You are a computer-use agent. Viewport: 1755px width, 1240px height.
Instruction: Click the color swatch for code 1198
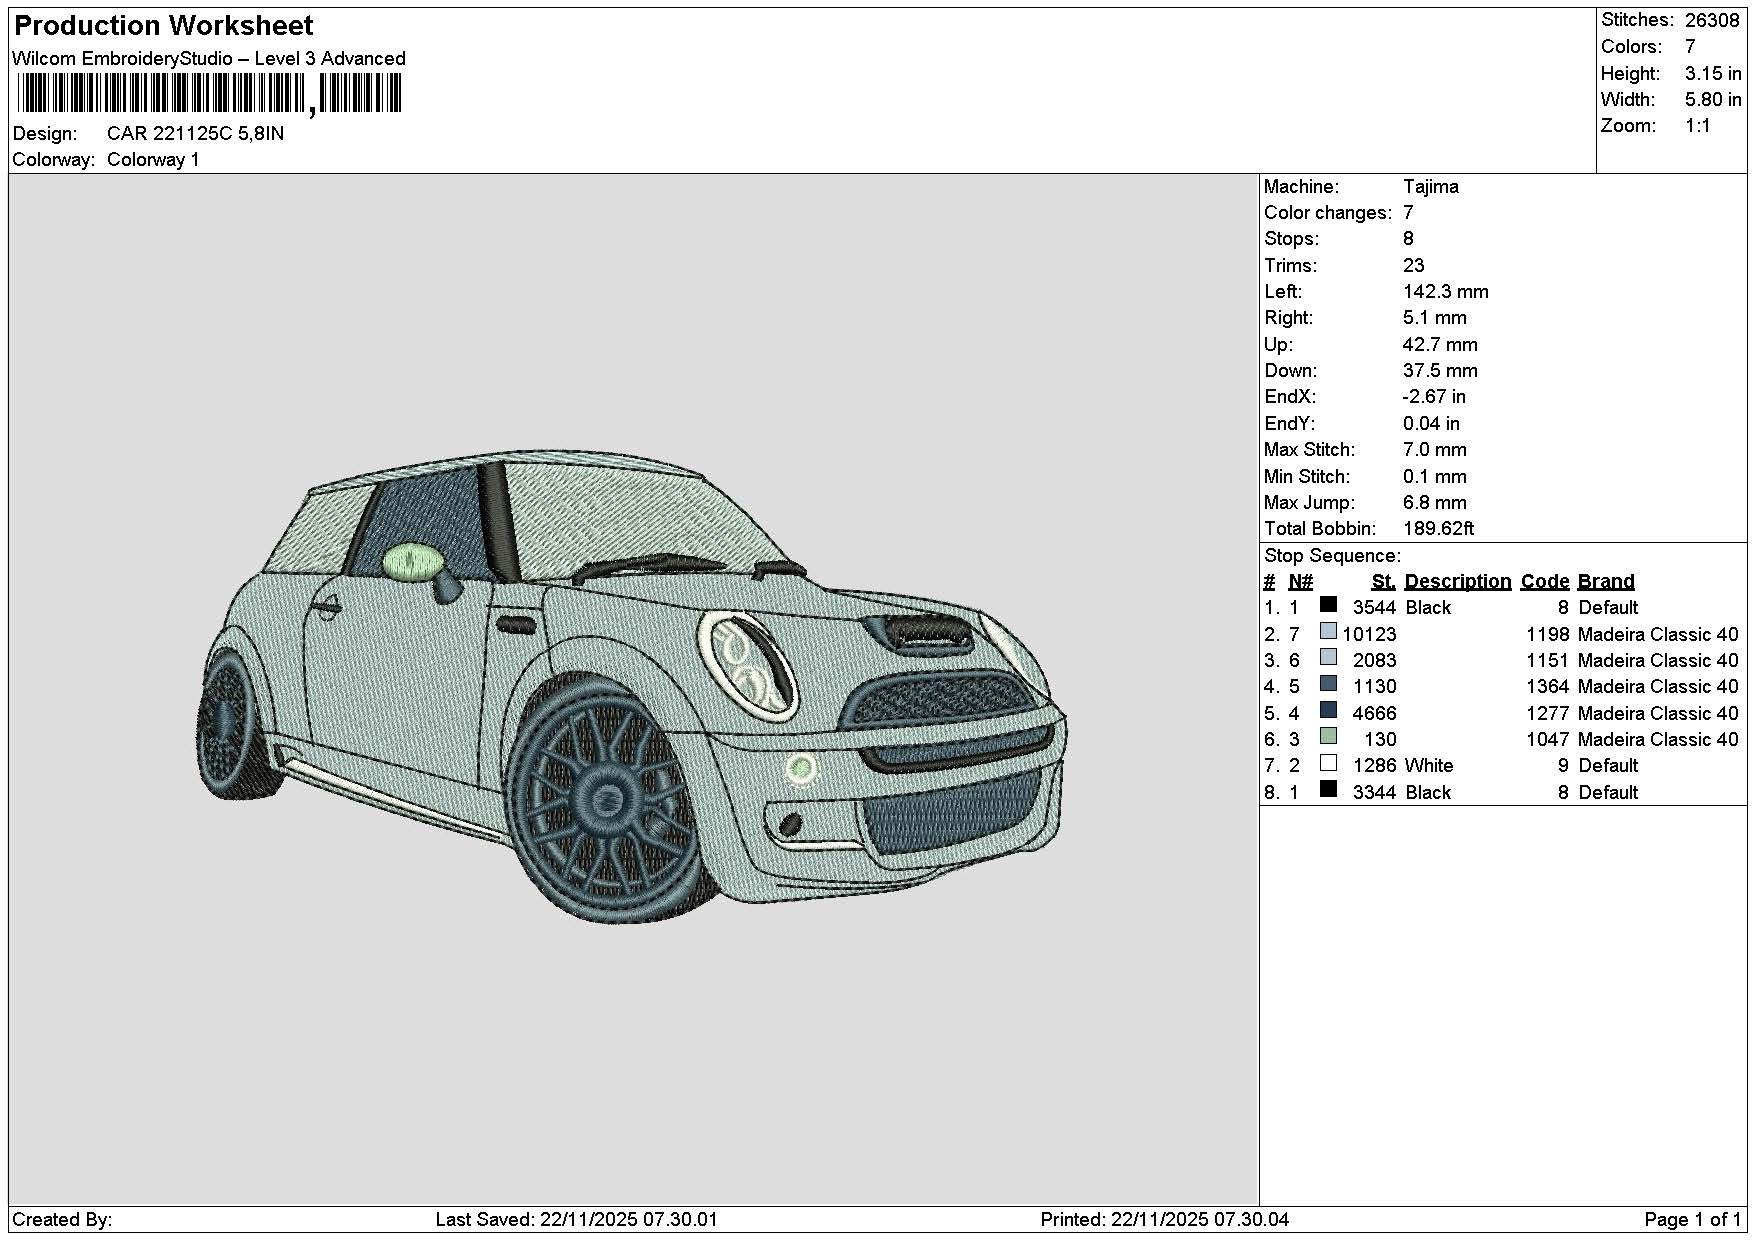coord(1328,631)
